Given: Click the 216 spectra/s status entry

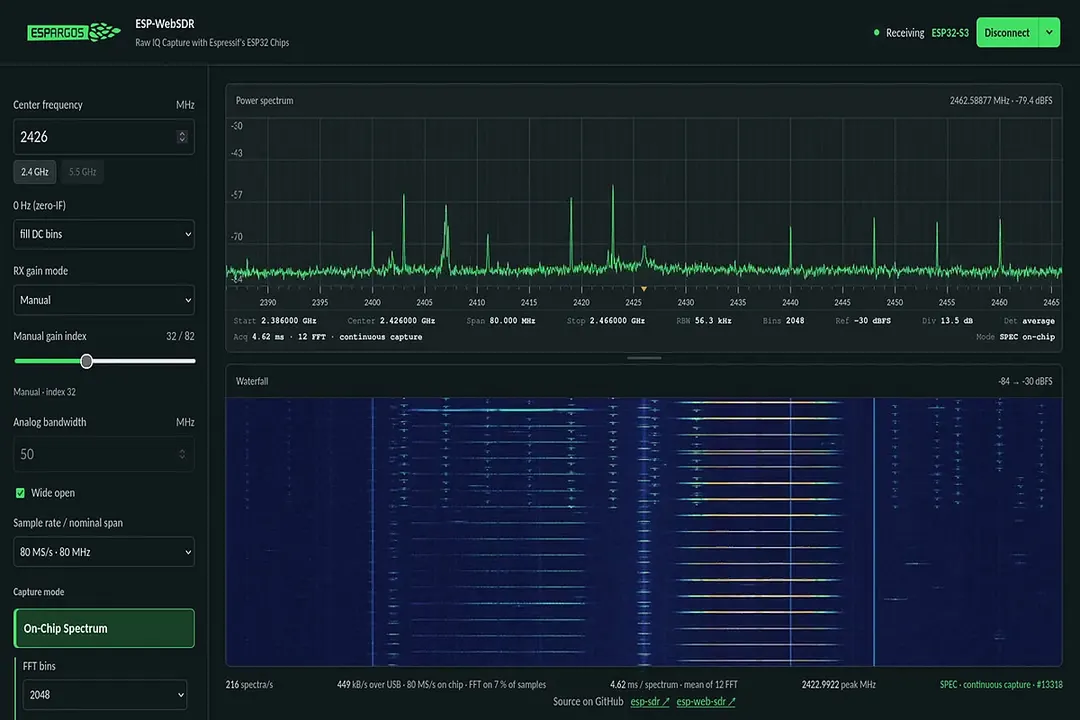Looking at the screenshot, I should click(x=249, y=684).
